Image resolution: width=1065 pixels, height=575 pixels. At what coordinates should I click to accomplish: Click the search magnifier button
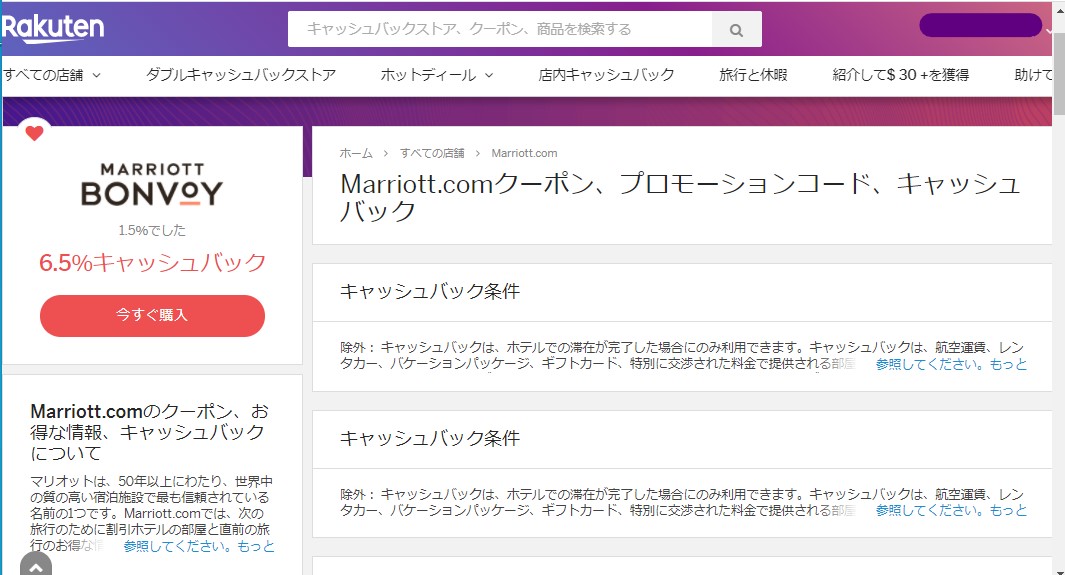pos(736,30)
